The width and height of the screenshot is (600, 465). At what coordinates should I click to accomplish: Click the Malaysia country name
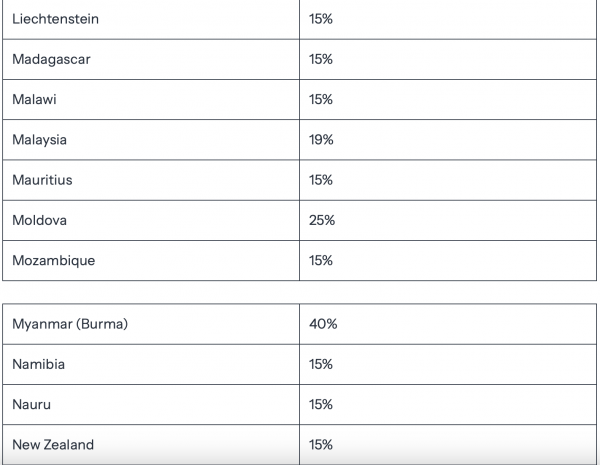point(39,140)
